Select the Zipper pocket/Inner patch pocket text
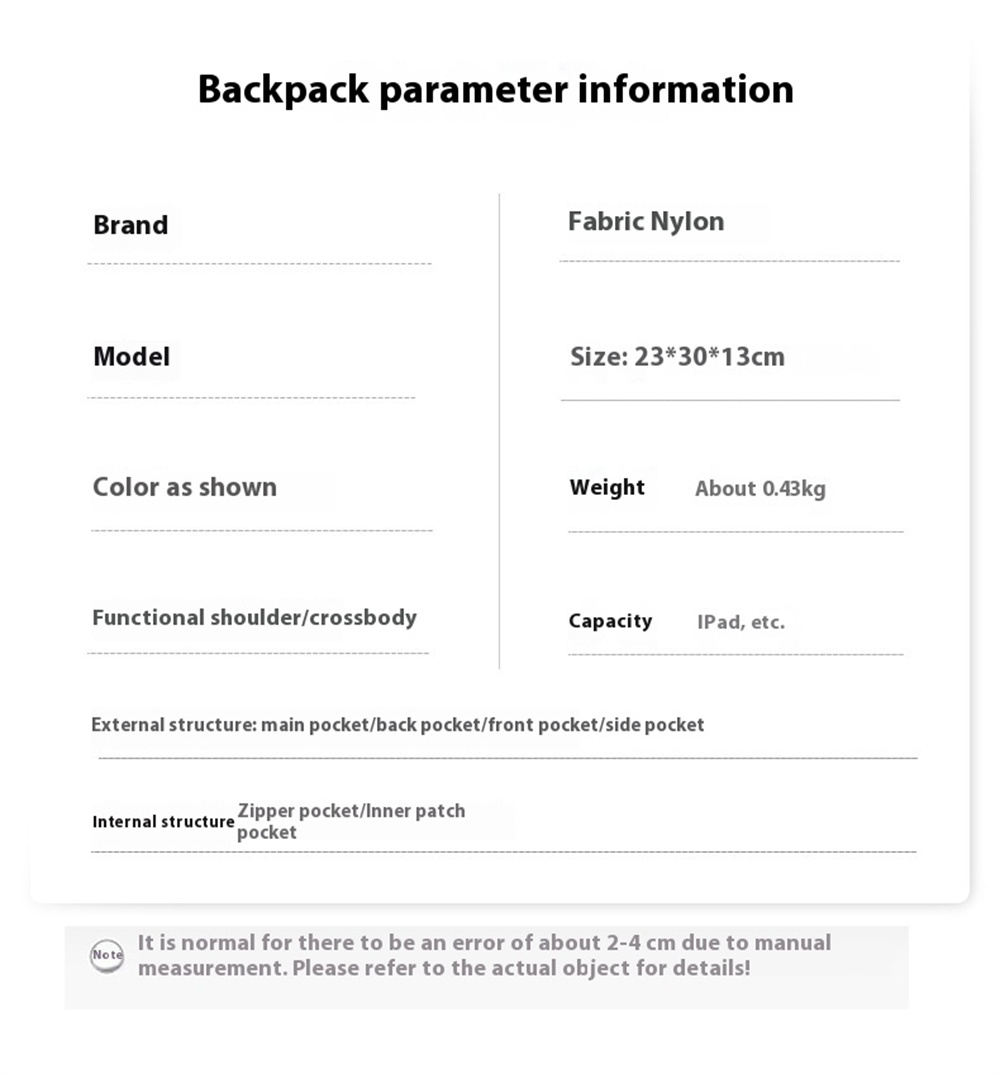Image resolution: width=1000 pixels, height=1074 pixels. [x=351, y=821]
